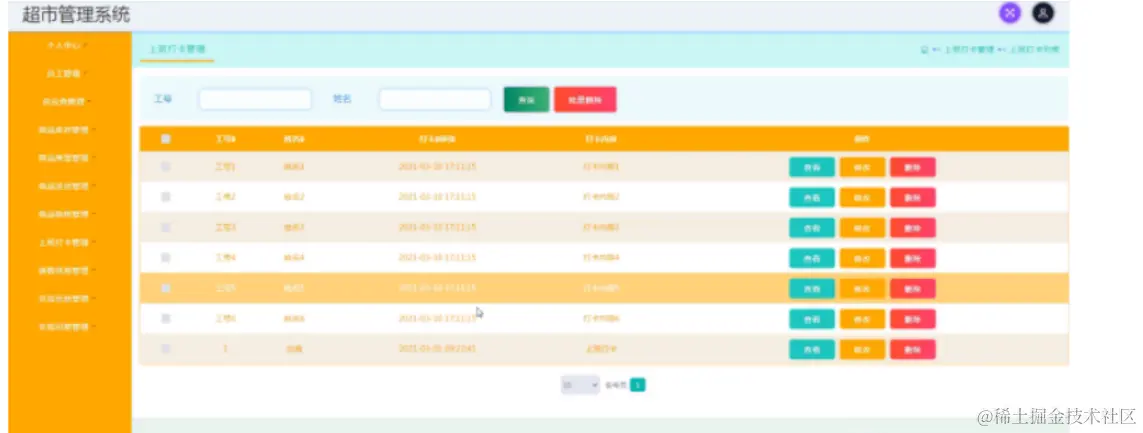Click the green 查询 search button
Screen dimensions: 1143x433
526,100
